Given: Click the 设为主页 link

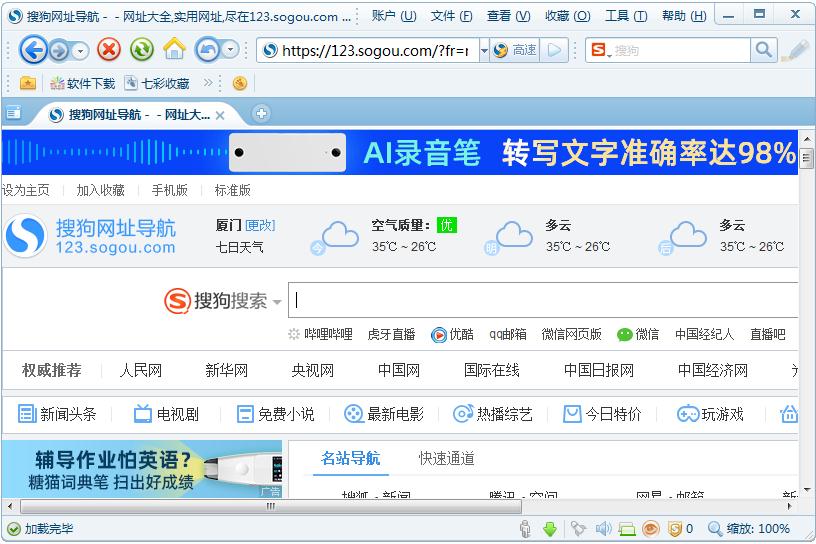Looking at the screenshot, I should (x=26, y=190).
